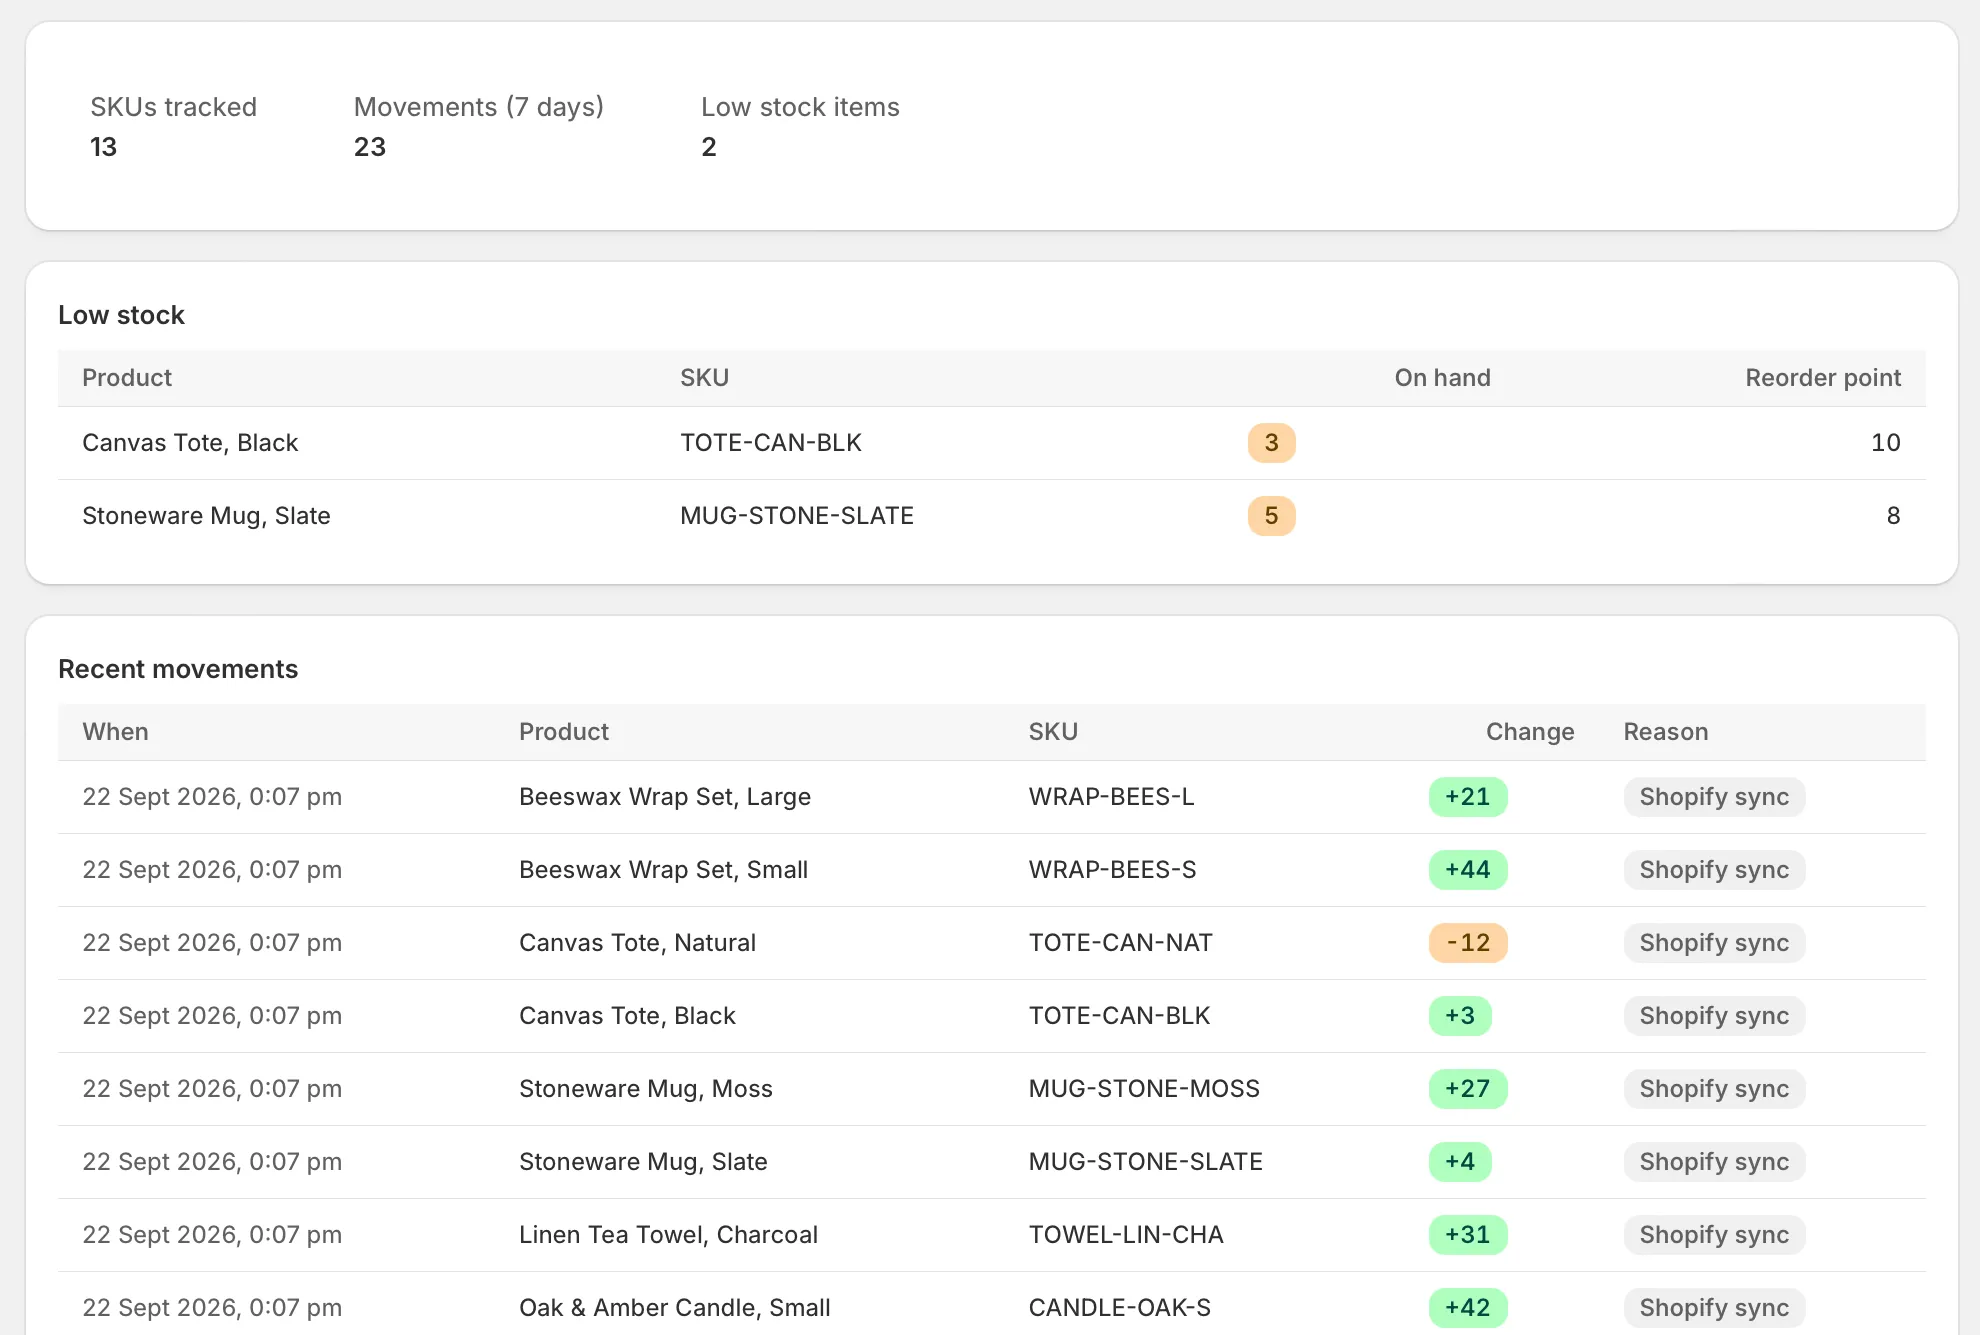Click the Low stock items value 2
The width and height of the screenshot is (1980, 1335).
(x=709, y=147)
